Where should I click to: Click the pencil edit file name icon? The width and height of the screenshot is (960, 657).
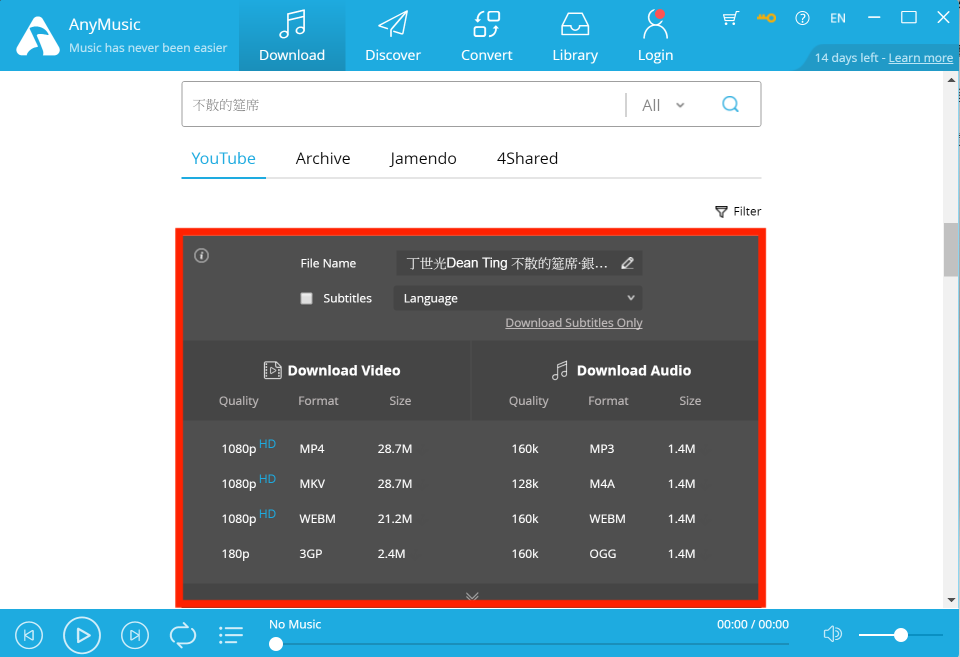coord(628,263)
